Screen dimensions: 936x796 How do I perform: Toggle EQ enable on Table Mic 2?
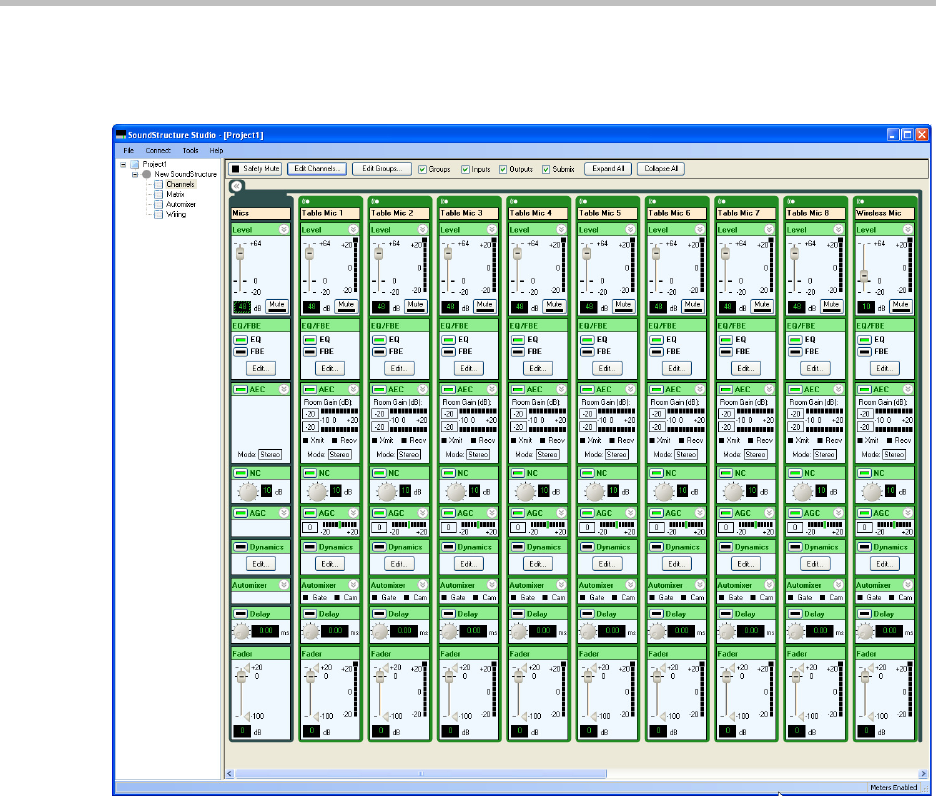tap(379, 340)
